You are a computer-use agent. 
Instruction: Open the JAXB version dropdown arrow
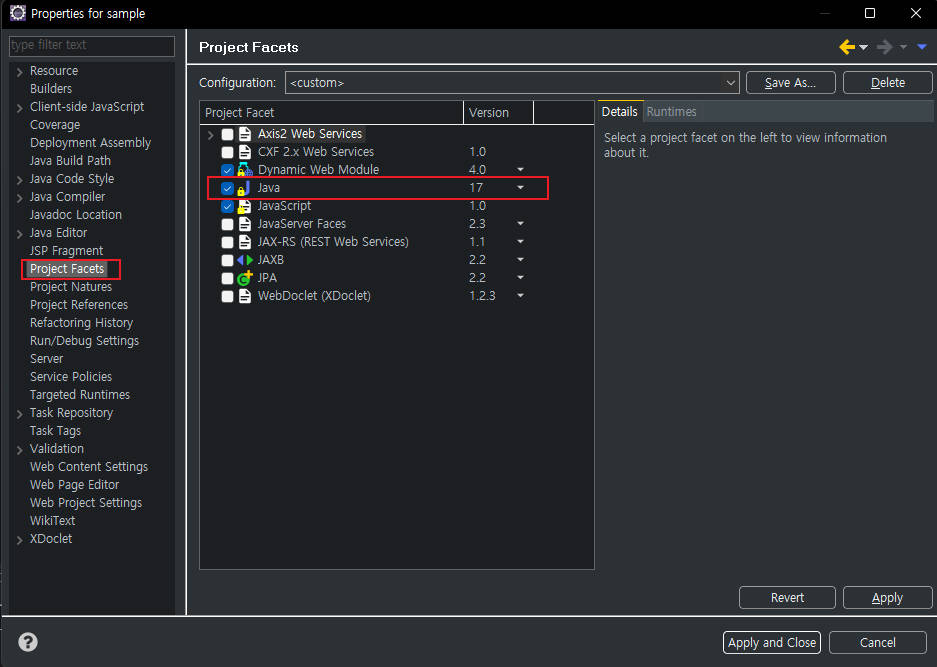(x=520, y=259)
